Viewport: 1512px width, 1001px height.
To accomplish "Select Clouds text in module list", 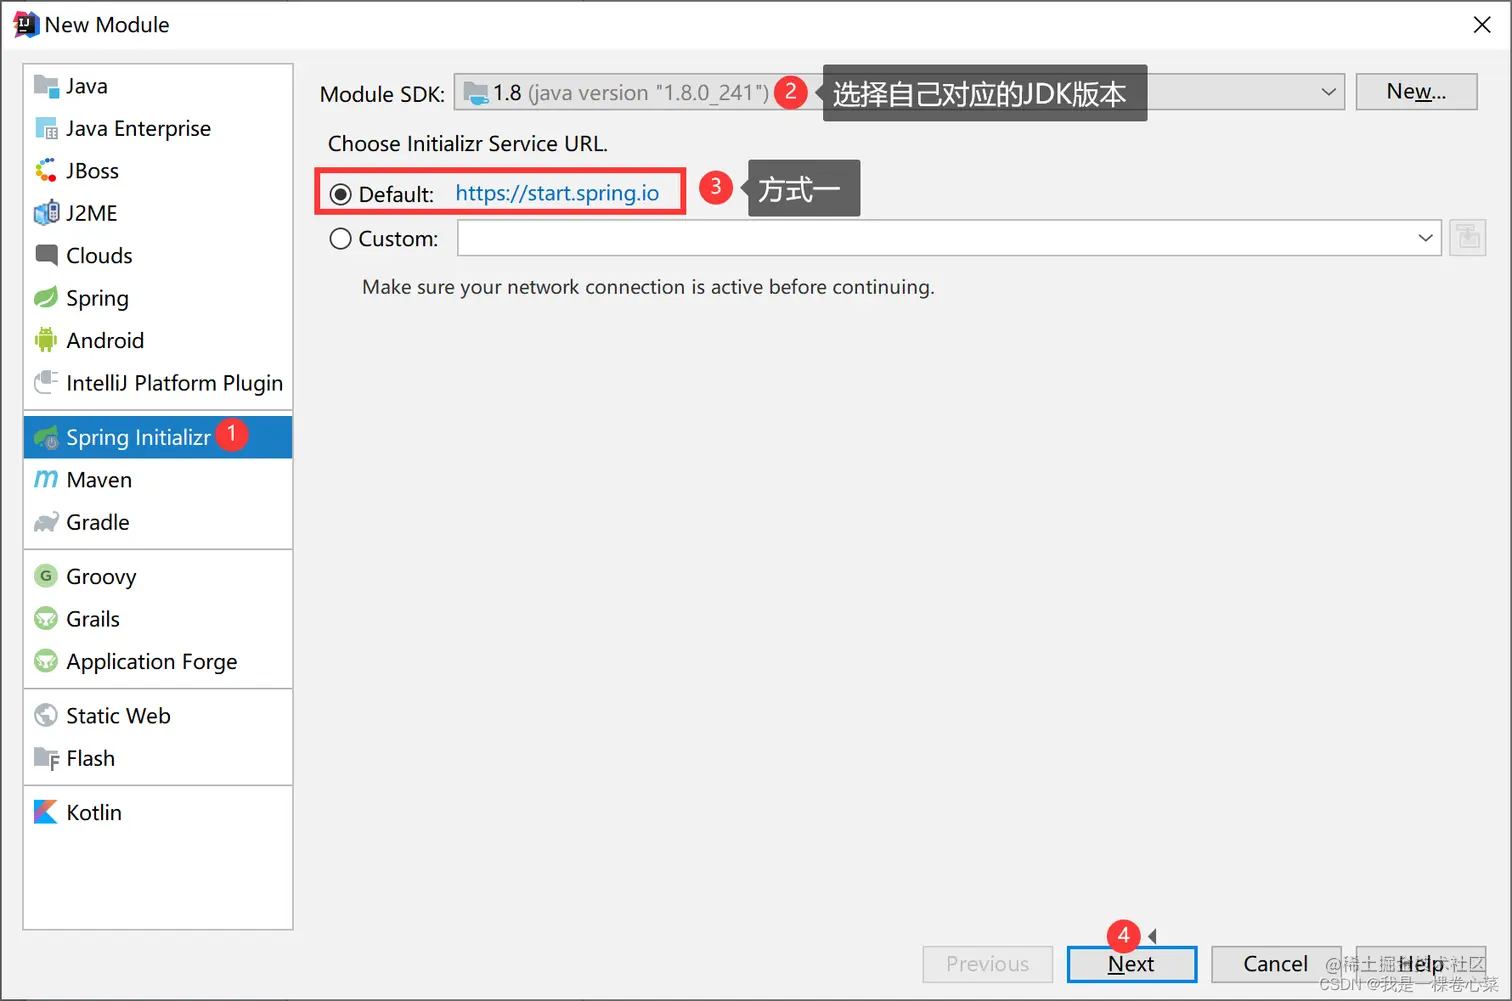I will click(x=99, y=255).
